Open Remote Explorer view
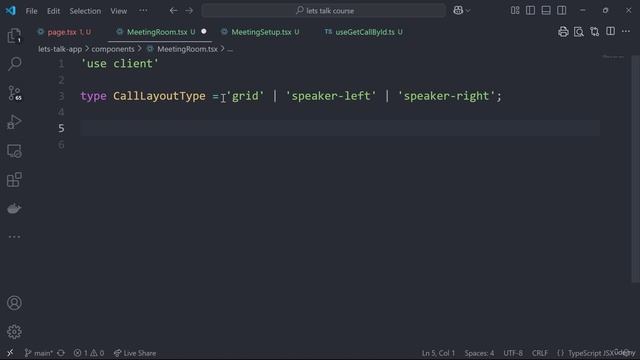 pos(14,151)
